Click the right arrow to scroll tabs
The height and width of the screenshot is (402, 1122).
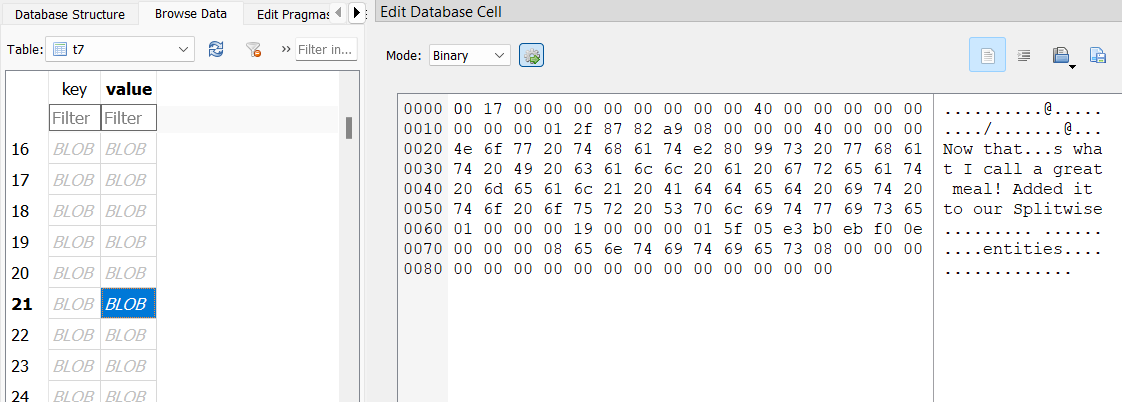pyautogui.click(x=356, y=13)
